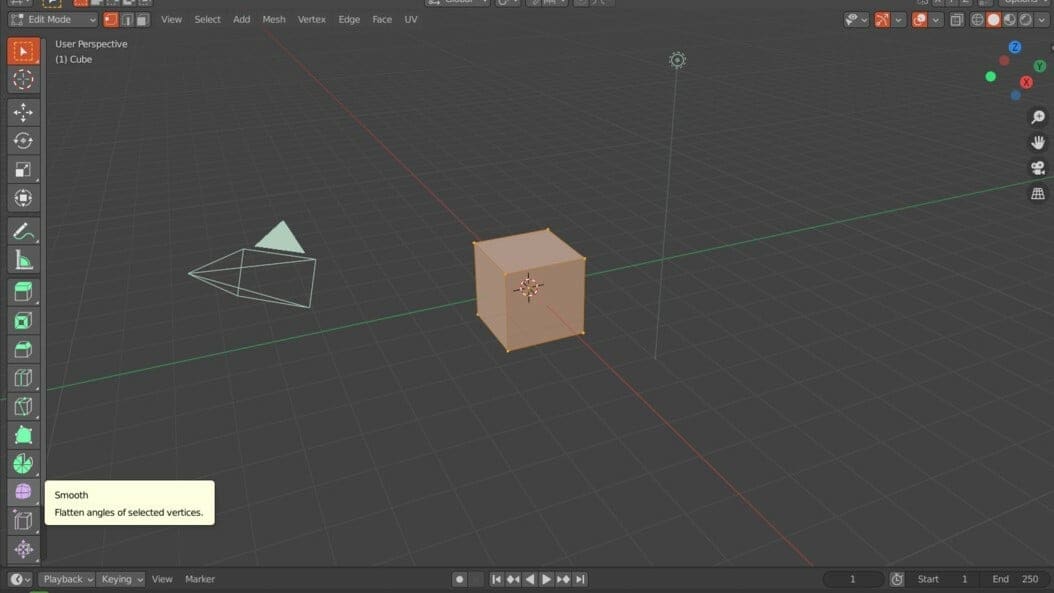
Task: Jump to next keyframe
Action: [x=563, y=579]
